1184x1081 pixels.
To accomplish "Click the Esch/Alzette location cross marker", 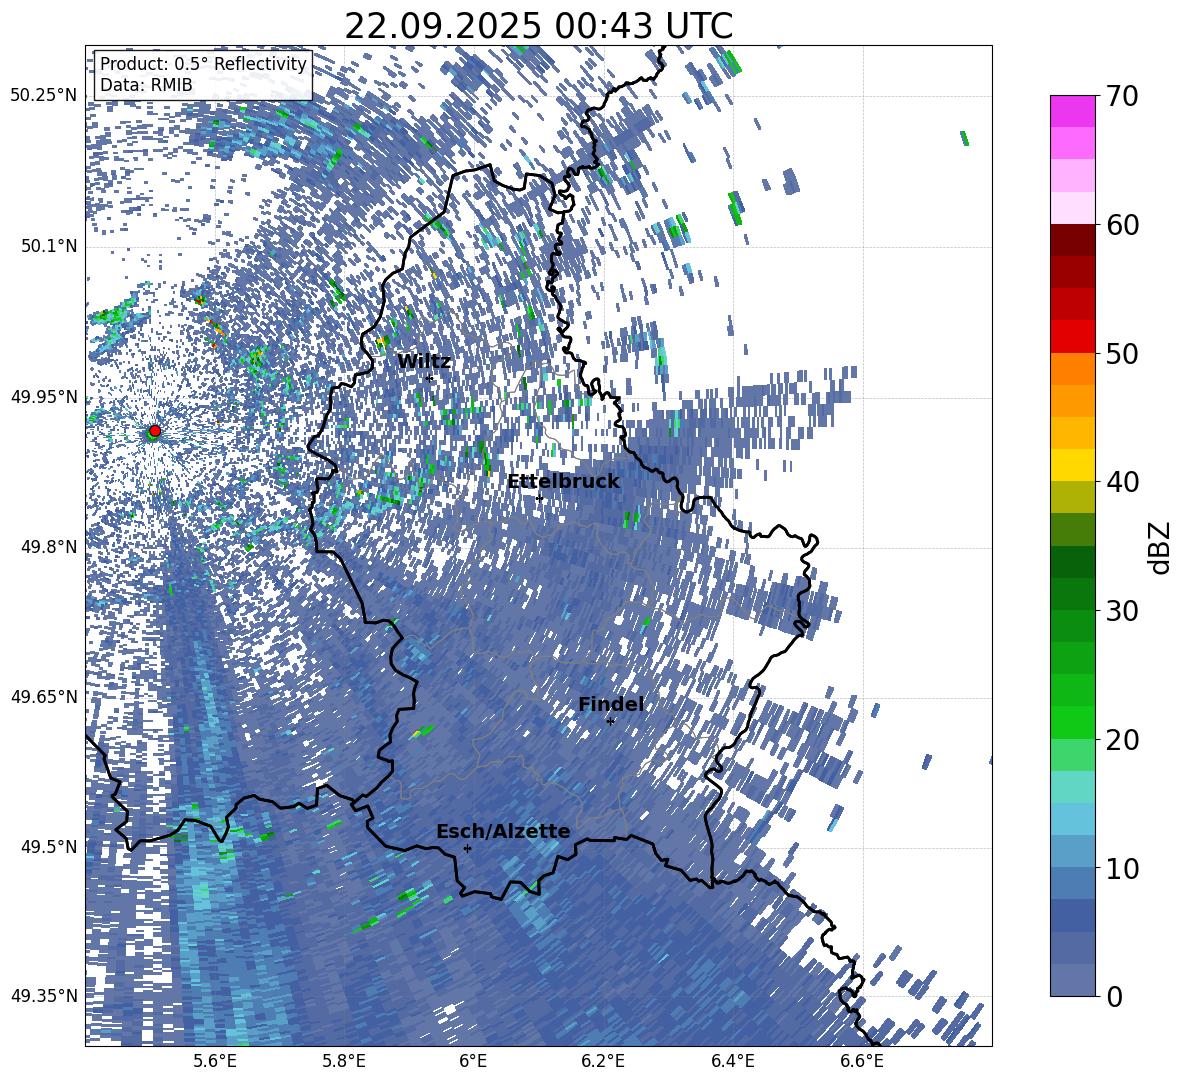I will pos(467,848).
